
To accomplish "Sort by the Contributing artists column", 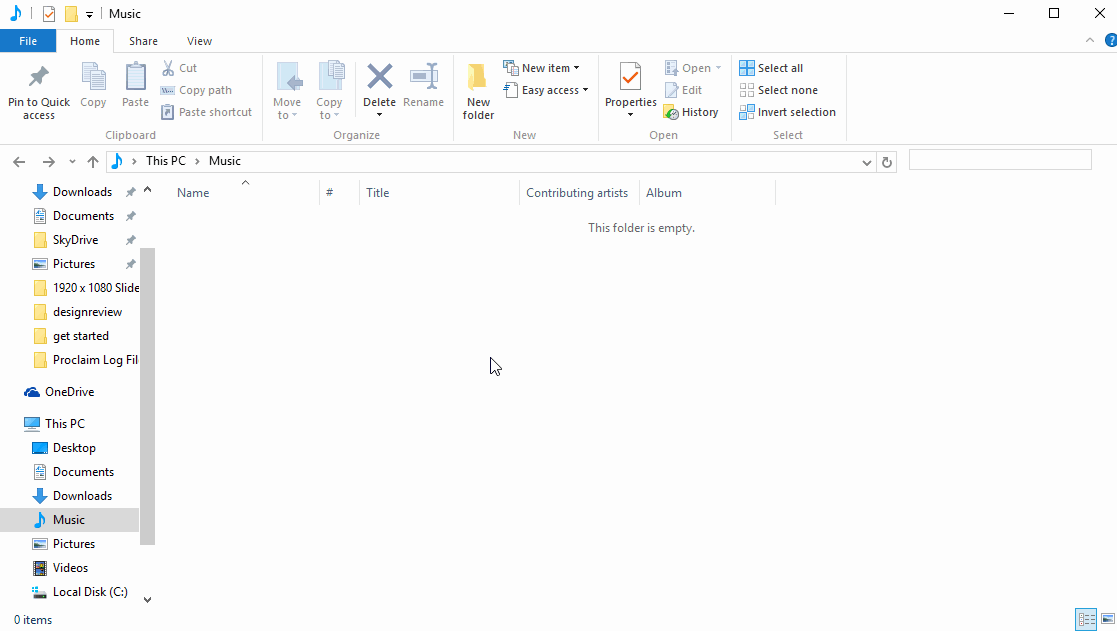I will click(577, 193).
